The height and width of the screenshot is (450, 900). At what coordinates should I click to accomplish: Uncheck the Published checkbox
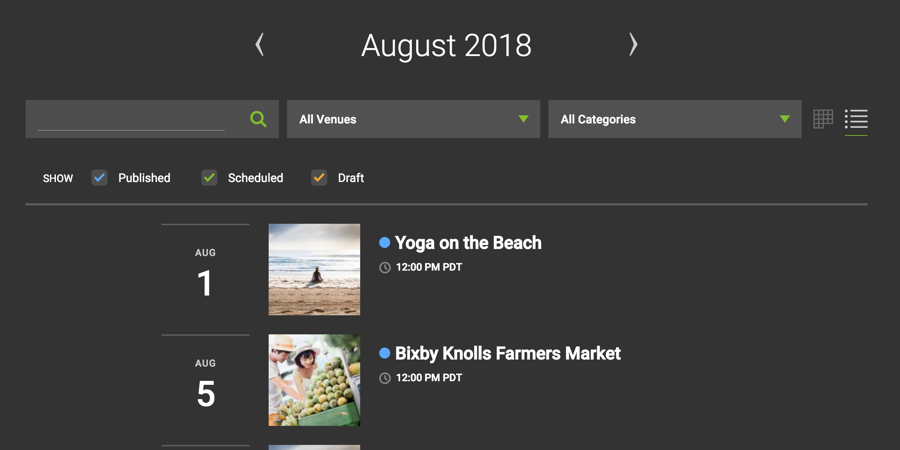tap(99, 178)
